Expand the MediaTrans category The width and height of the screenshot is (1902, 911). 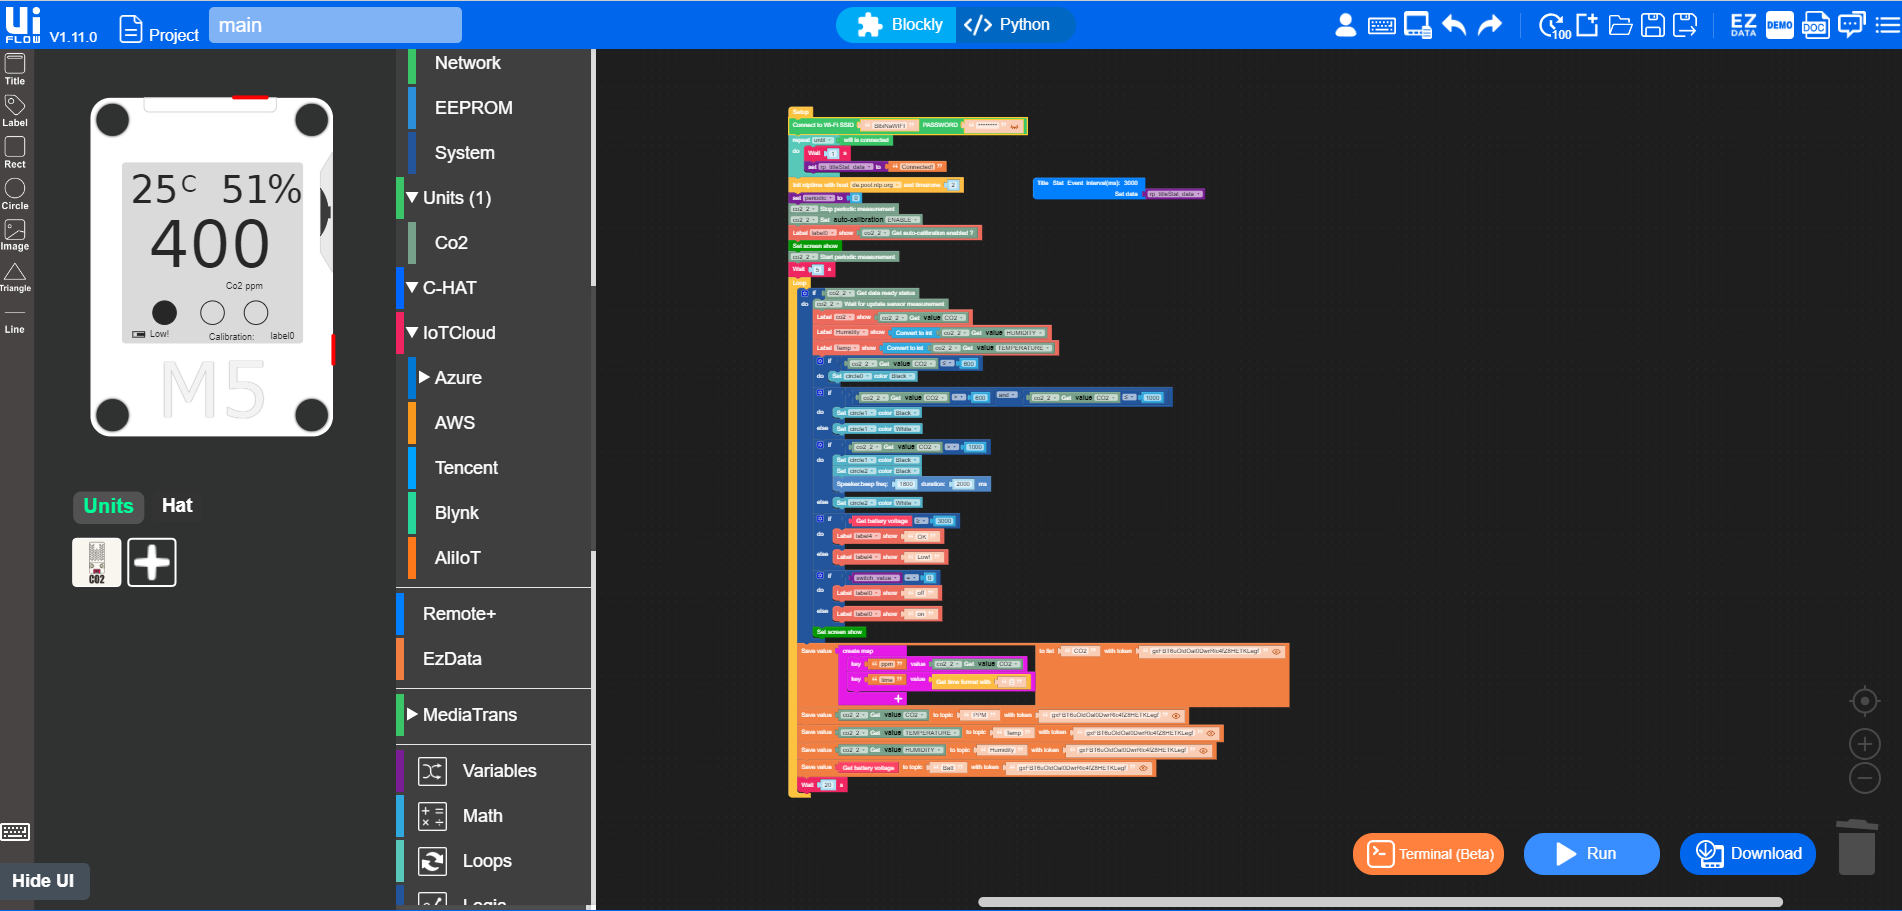point(412,715)
